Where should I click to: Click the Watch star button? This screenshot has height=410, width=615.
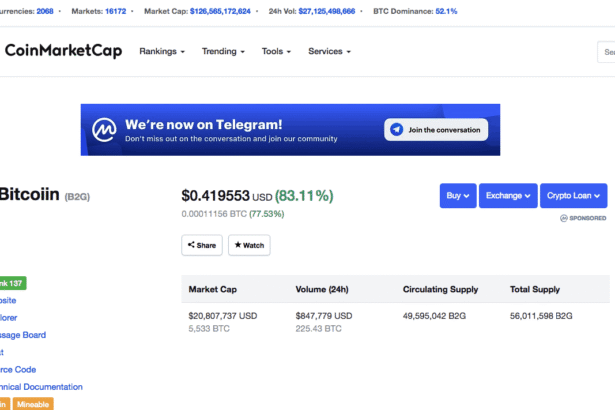click(249, 245)
